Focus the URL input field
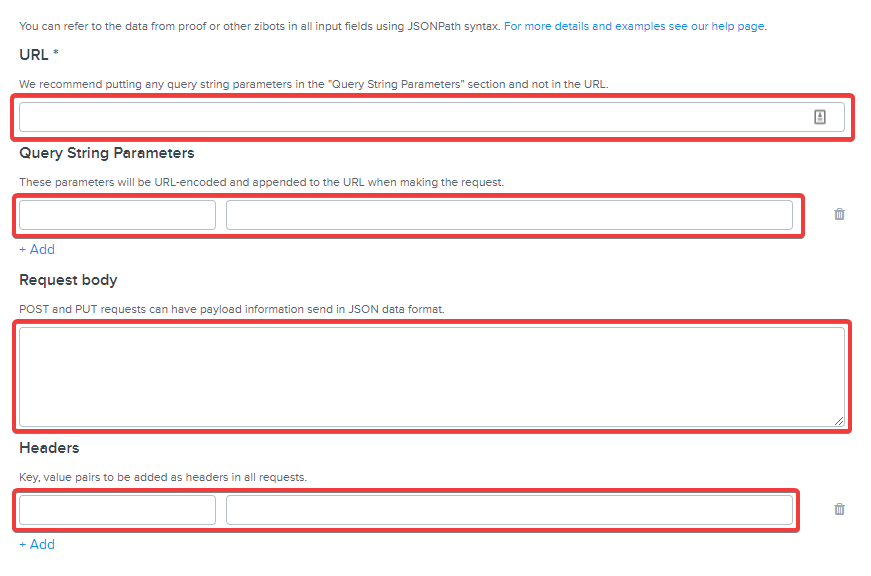871x576 pixels. click(x=410, y=117)
